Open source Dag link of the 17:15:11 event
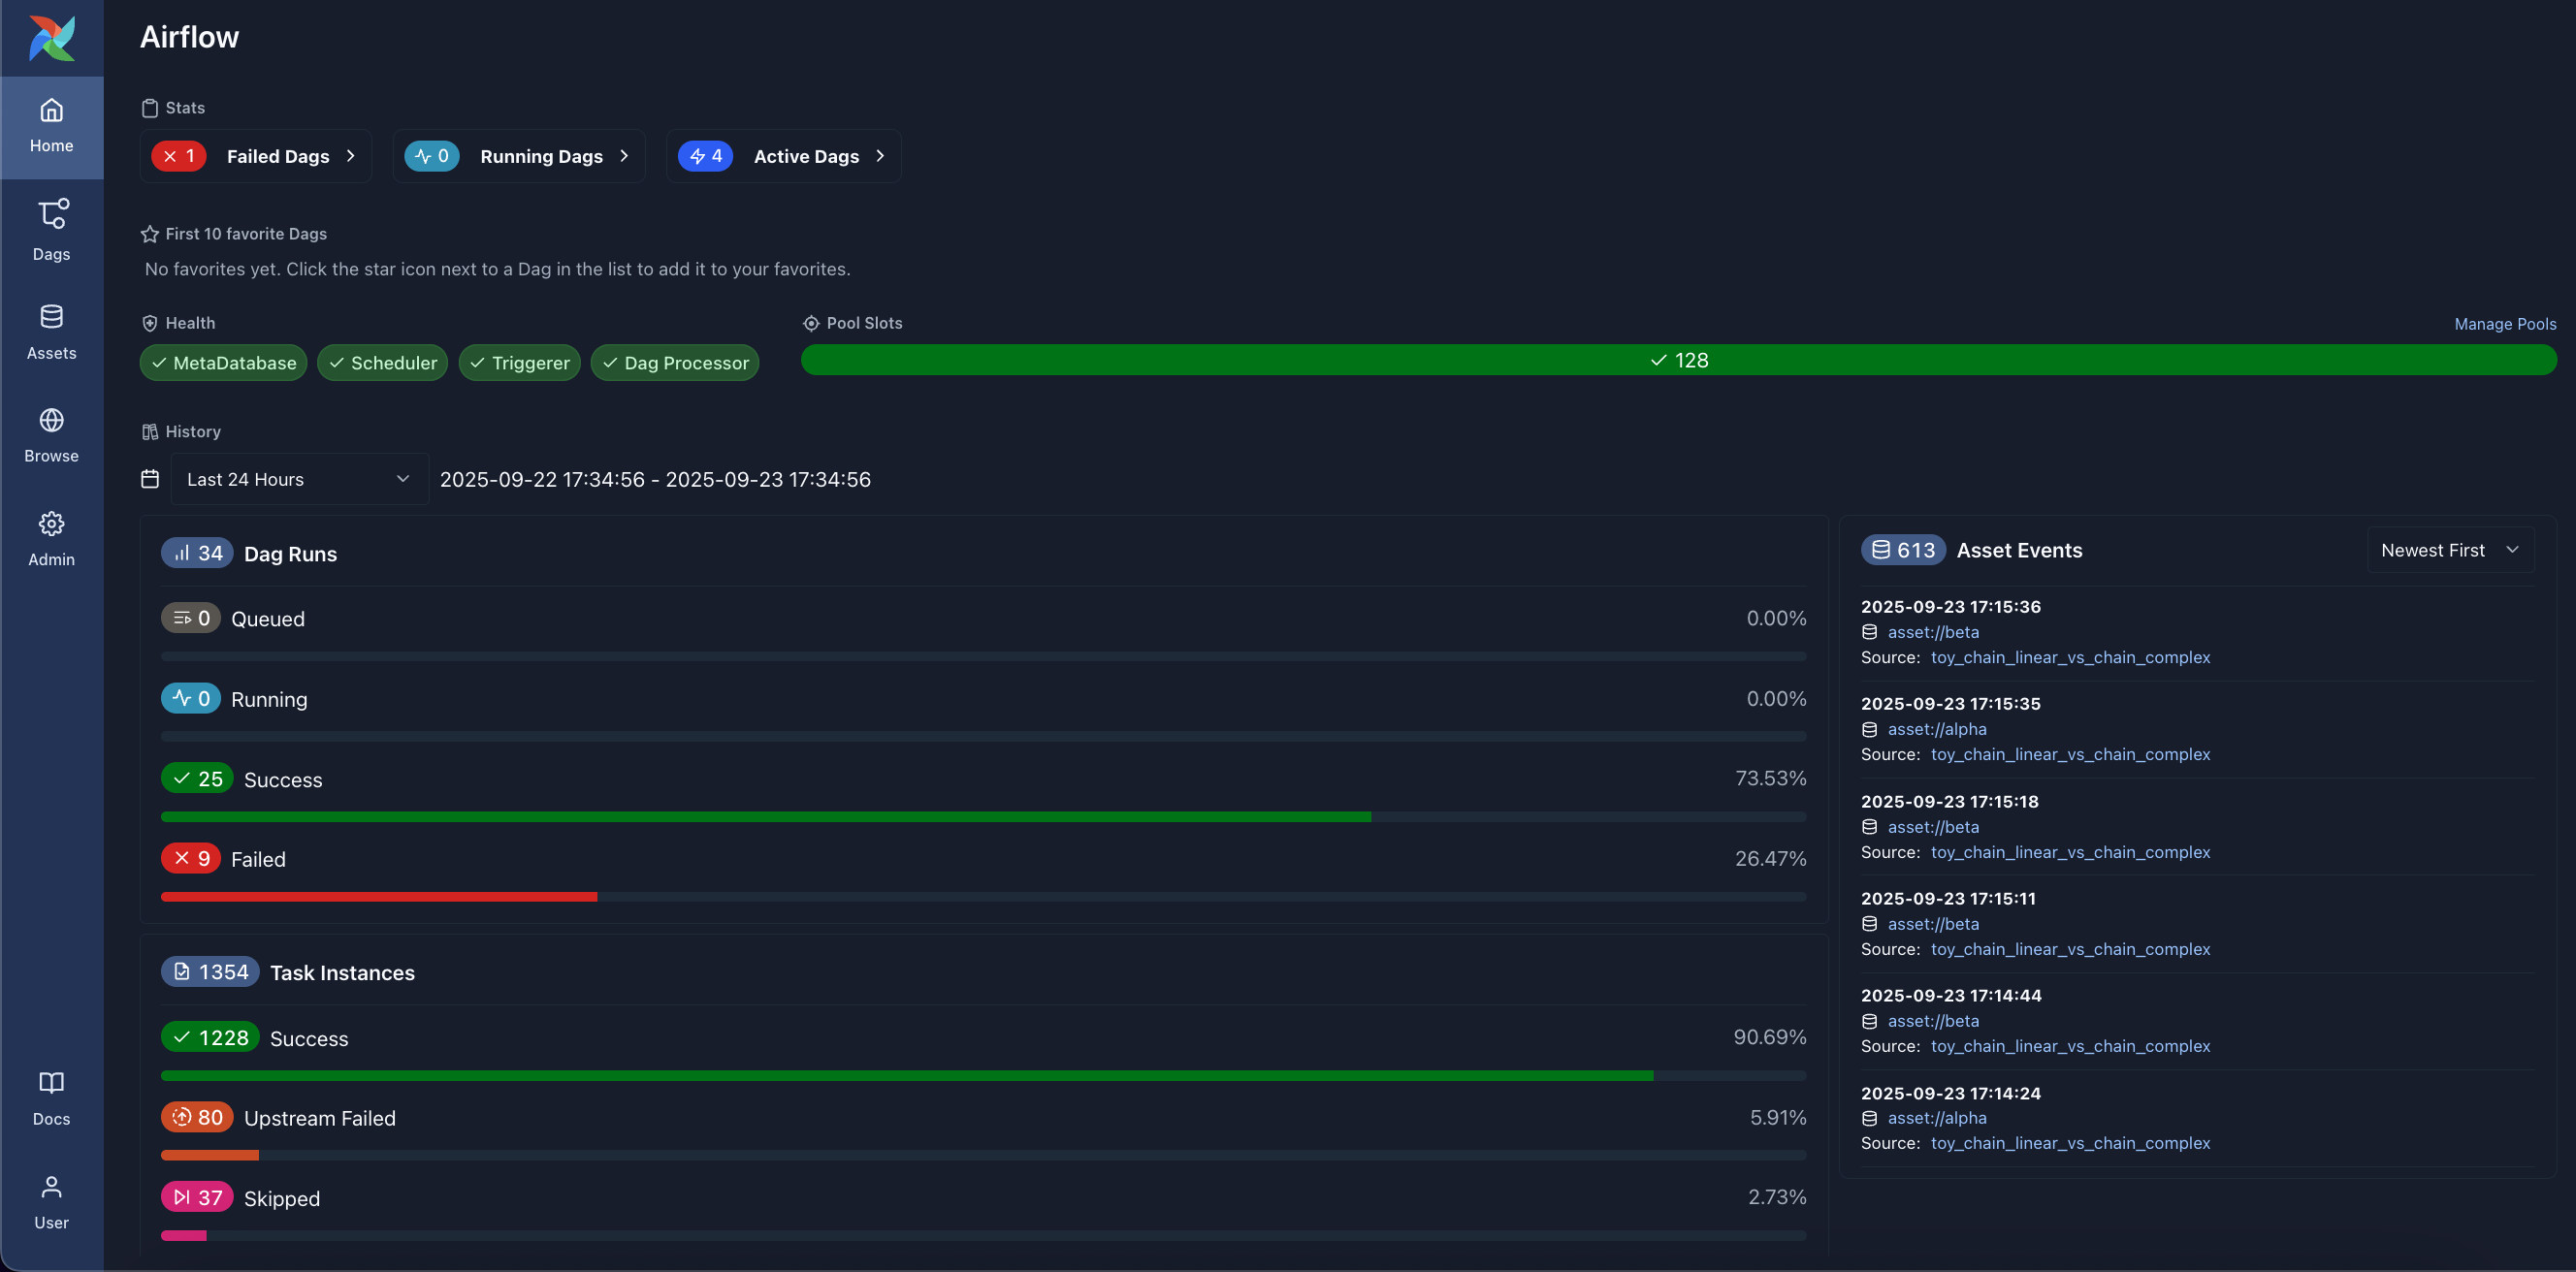This screenshot has height=1272, width=2576. pos(2070,949)
